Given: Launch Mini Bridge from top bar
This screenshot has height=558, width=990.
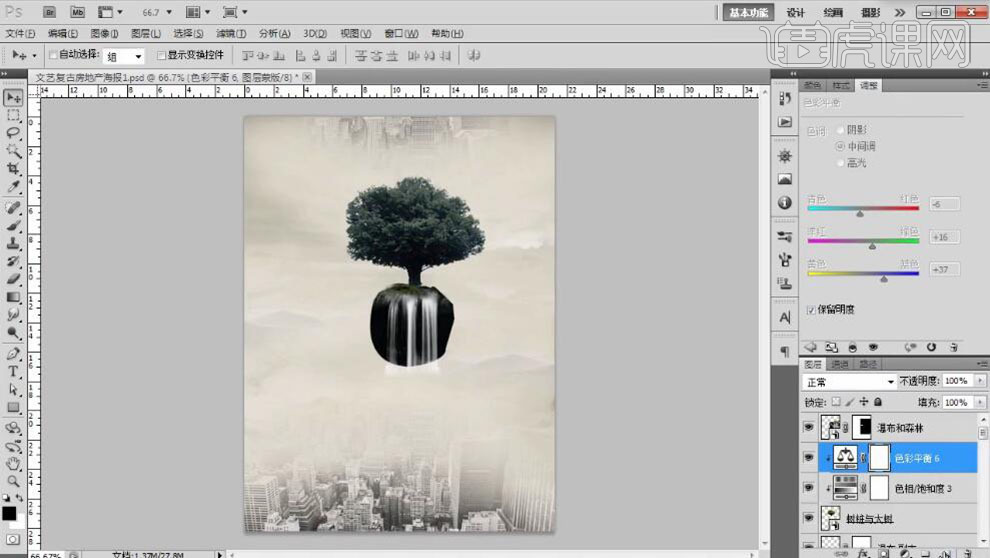Looking at the screenshot, I should tap(77, 12).
